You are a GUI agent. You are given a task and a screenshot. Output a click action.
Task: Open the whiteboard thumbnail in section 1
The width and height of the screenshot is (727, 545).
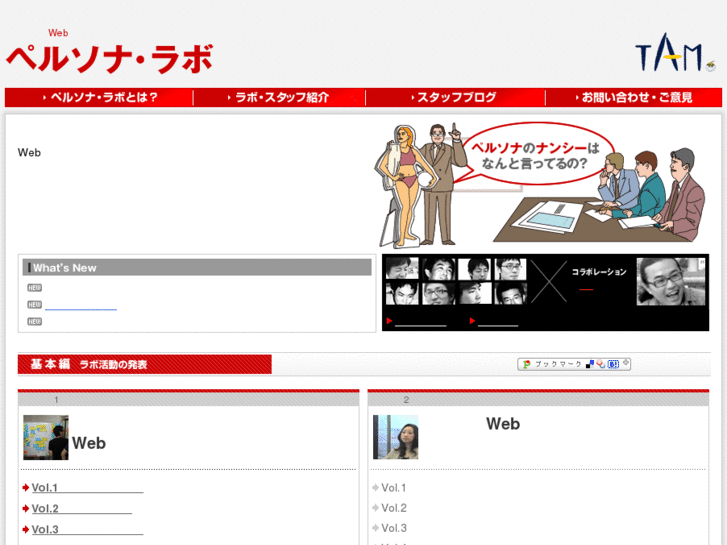tap(46, 437)
